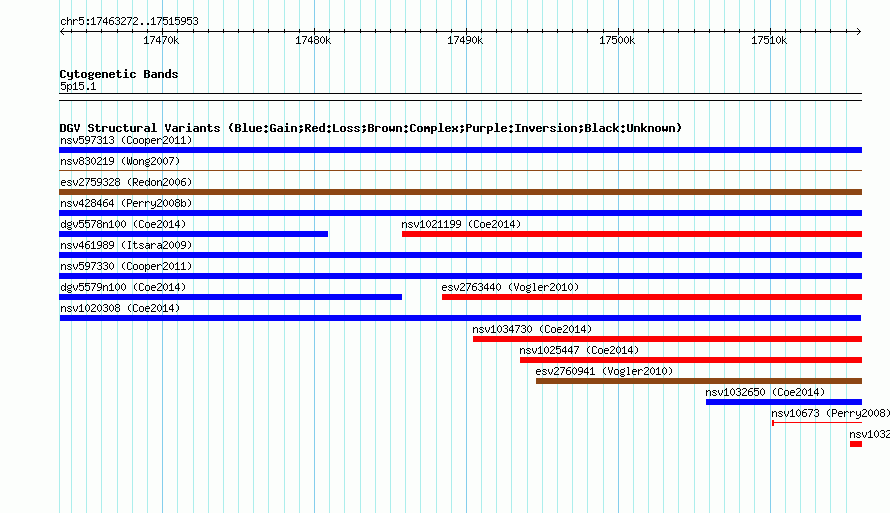Select the esv2763440 (Vogler2010) red loss bar
The height and width of the screenshot is (513, 890).
652,297
